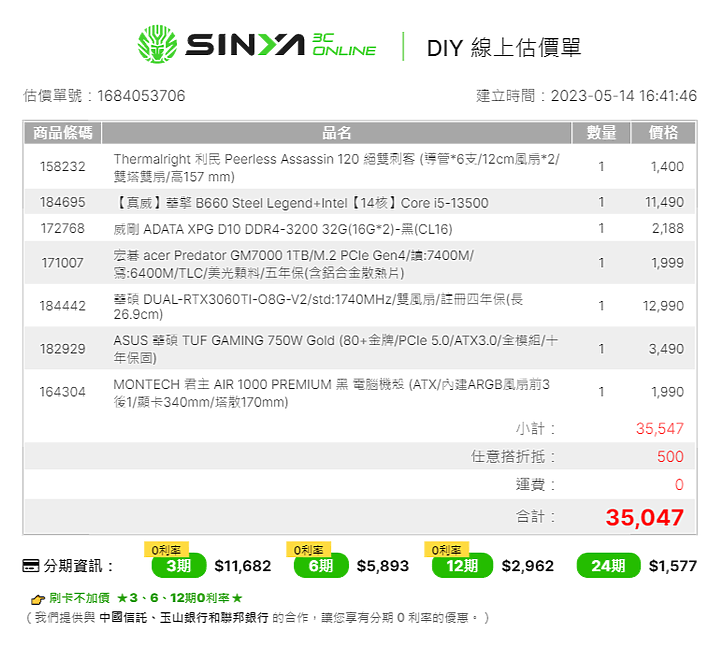Image resolution: width=720 pixels, height=647 pixels.
Task: Click the price 3,490
Action: tap(666, 349)
